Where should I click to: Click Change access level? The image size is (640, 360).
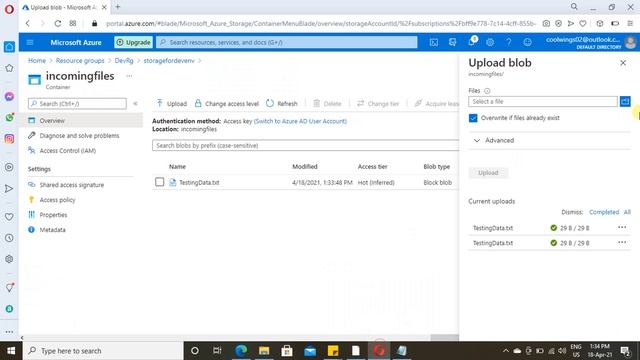coord(227,104)
